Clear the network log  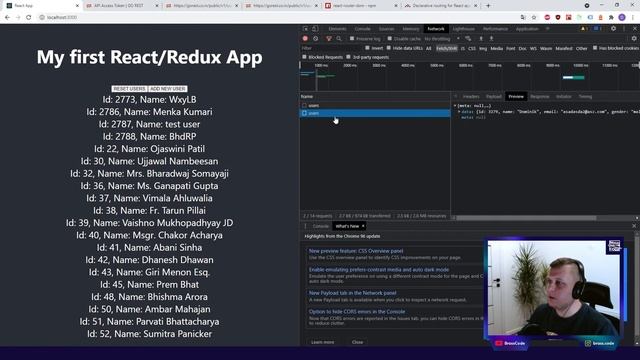pos(316,38)
